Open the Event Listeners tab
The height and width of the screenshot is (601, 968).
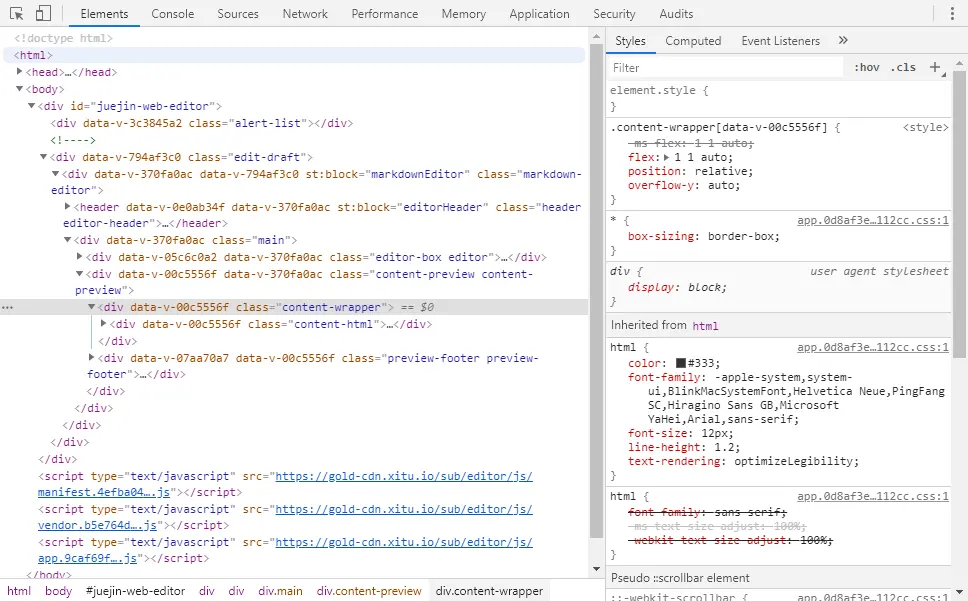point(780,41)
